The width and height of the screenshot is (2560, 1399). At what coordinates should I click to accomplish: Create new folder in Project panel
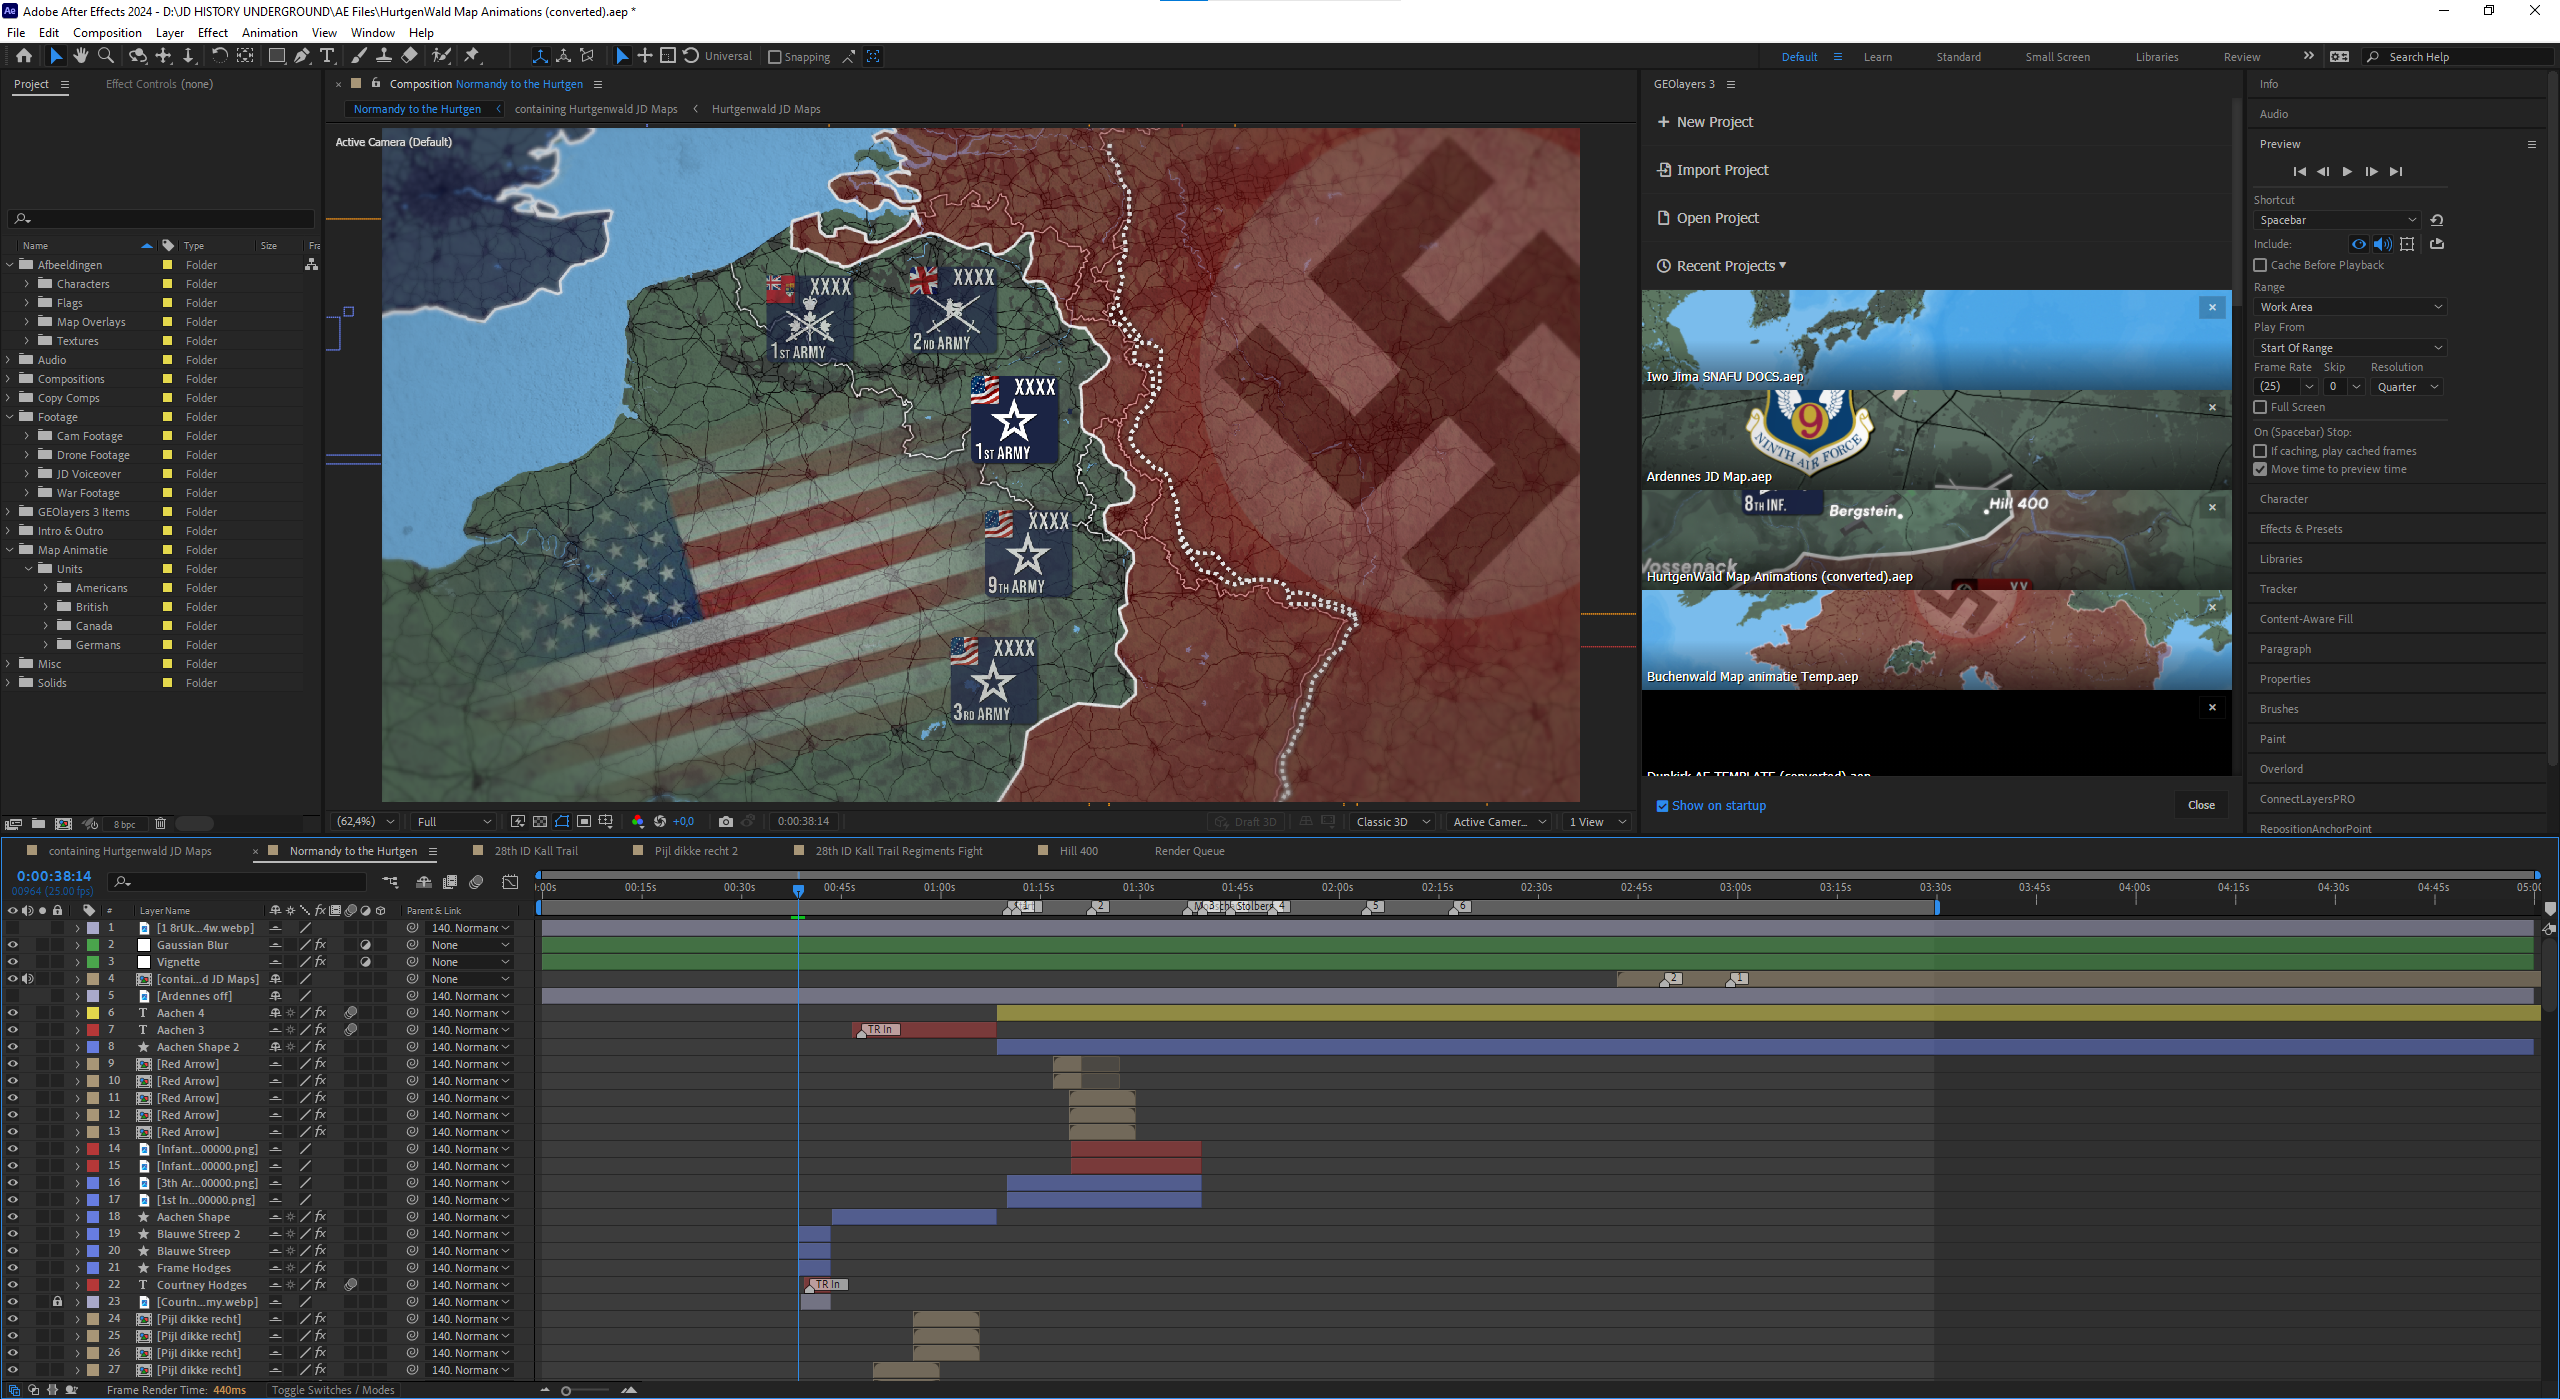[38, 824]
